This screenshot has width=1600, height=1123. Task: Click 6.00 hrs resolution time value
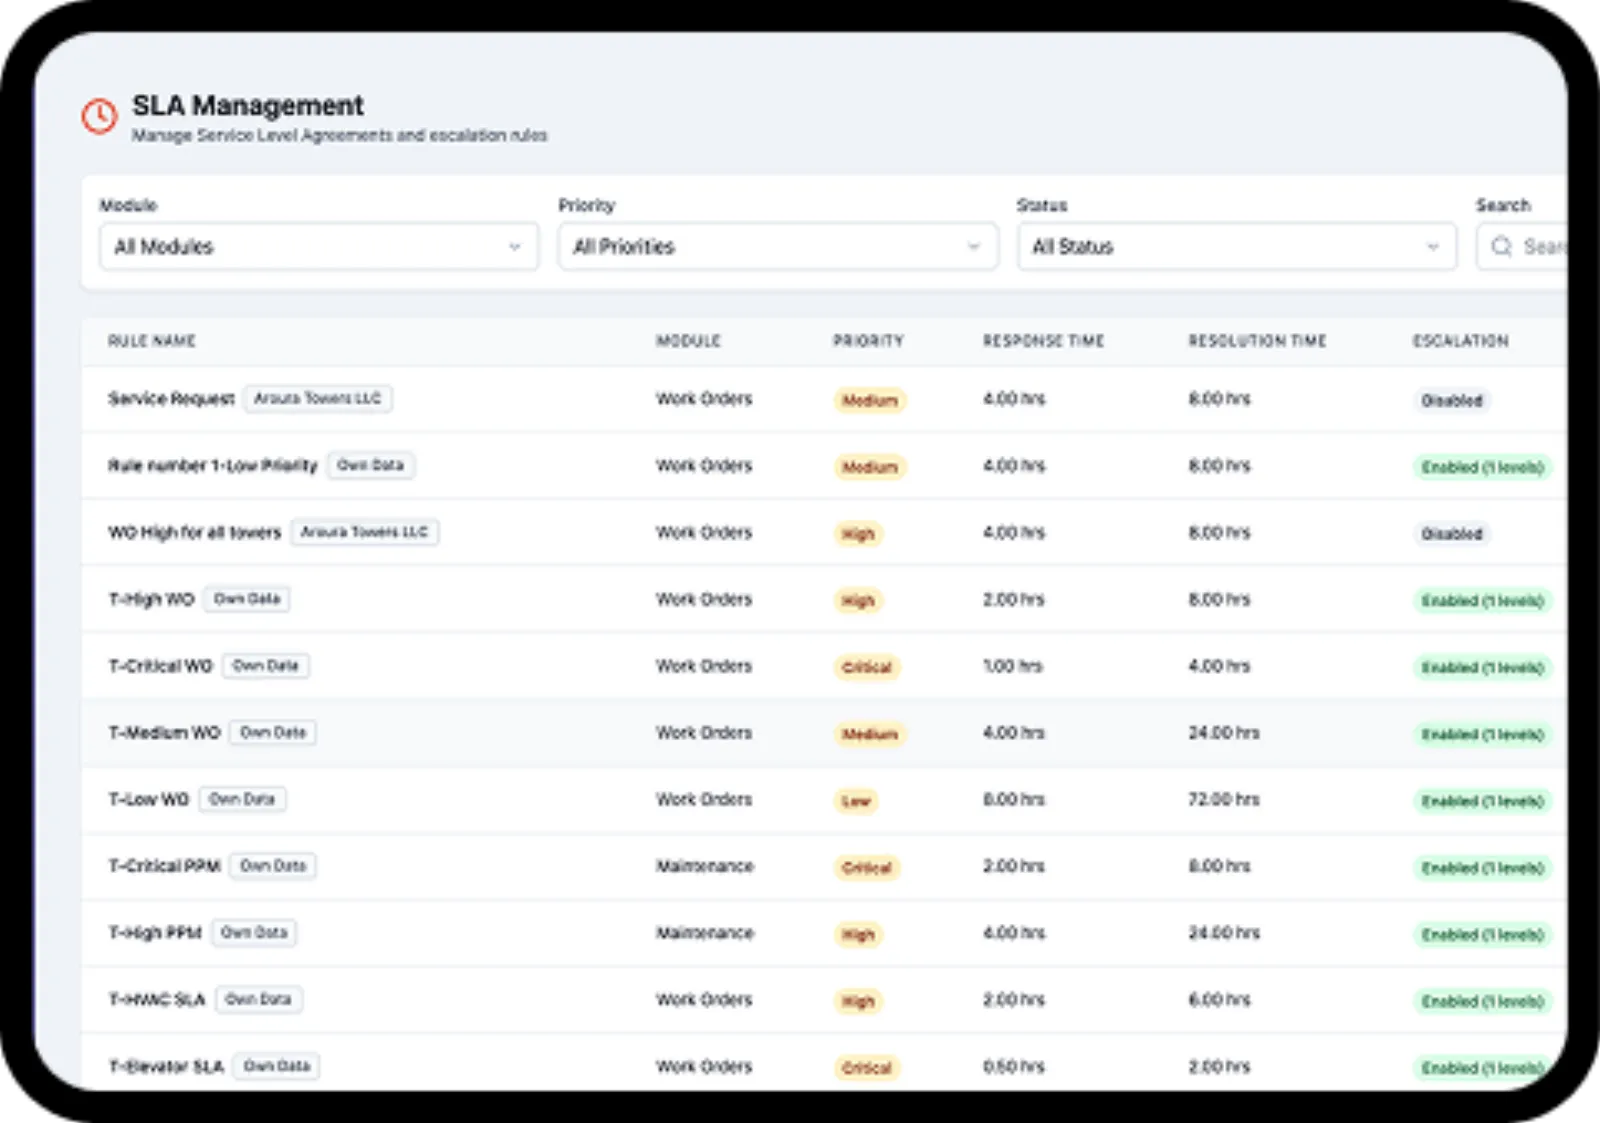(1219, 1000)
